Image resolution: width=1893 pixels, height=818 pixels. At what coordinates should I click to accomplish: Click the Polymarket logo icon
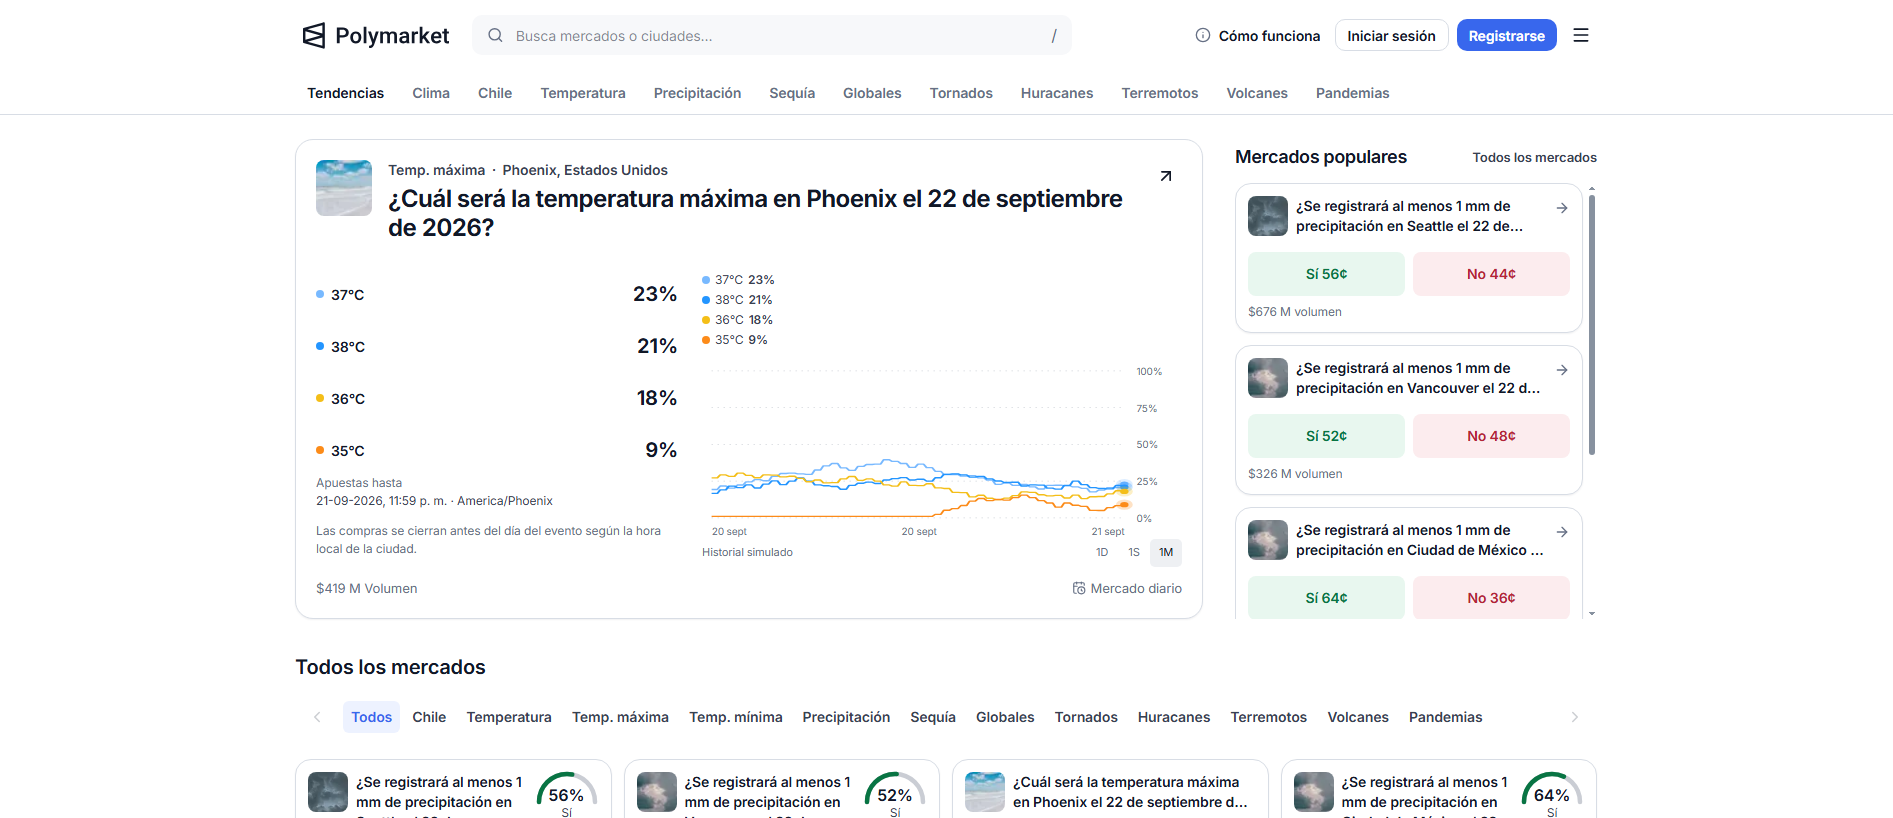[314, 36]
